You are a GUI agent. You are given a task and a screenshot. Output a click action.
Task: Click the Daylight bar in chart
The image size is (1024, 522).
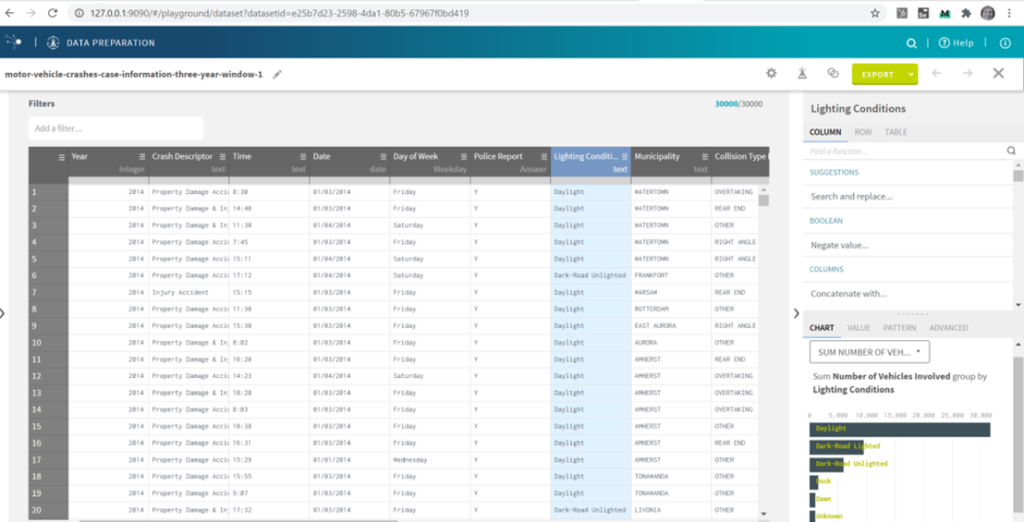tap(900, 429)
